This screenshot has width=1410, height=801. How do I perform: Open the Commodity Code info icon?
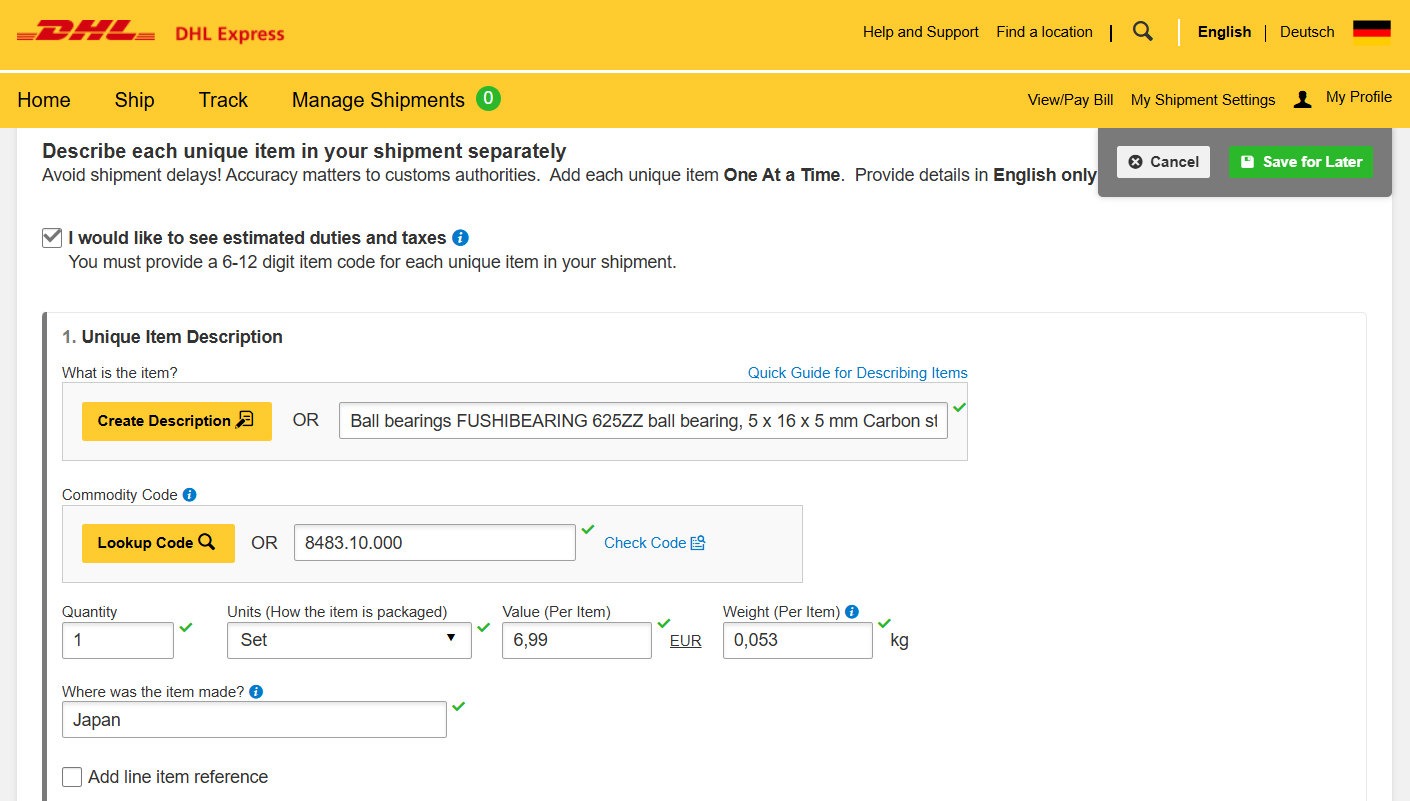(190, 494)
